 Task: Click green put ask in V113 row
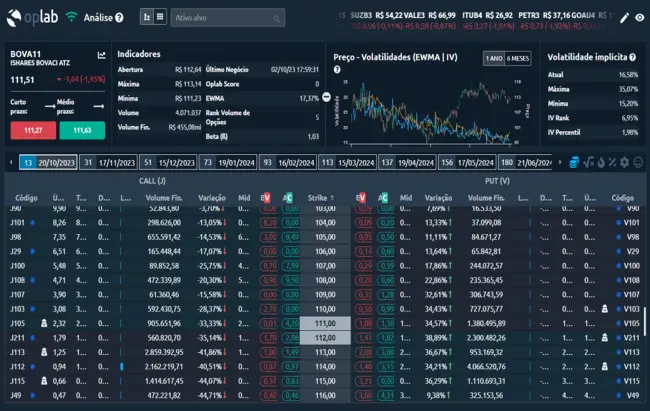[386, 352]
